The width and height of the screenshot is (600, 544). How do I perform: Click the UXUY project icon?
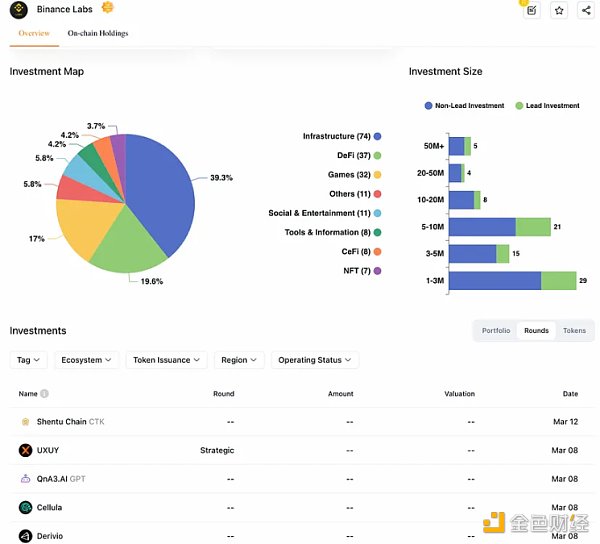26,450
